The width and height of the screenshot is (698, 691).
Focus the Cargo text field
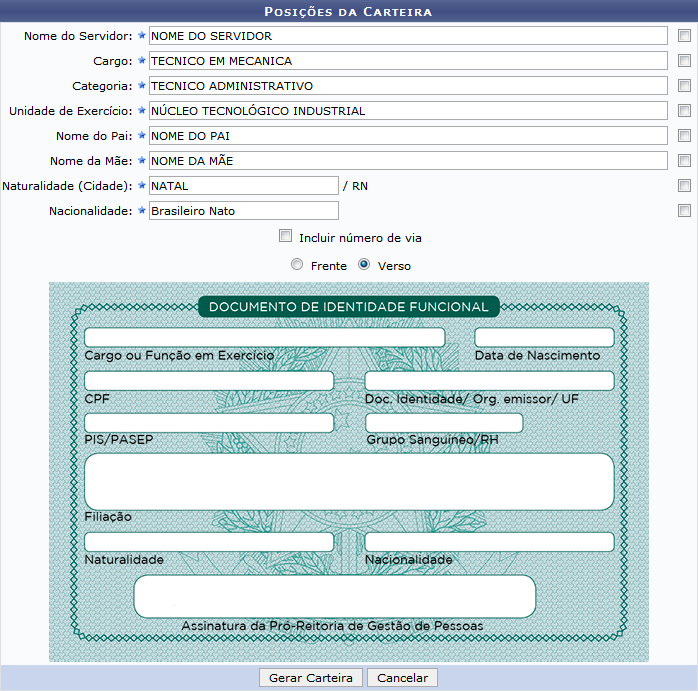407,61
